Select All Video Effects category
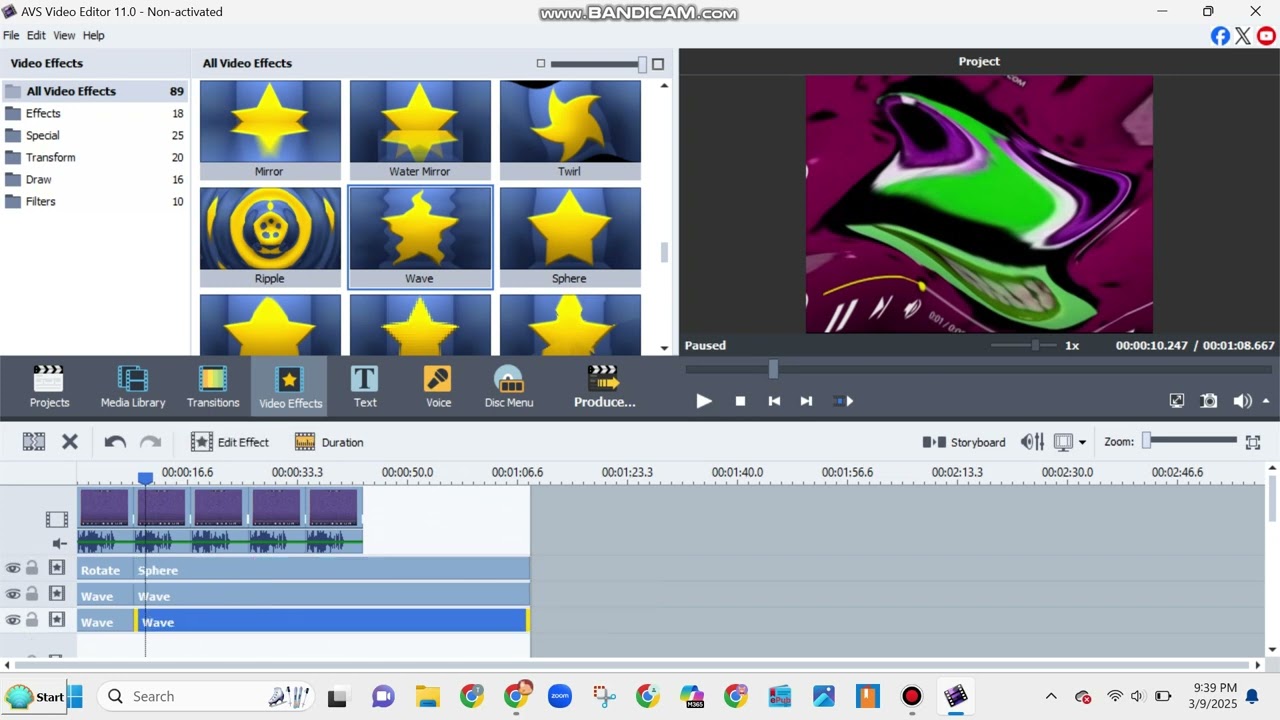The width and height of the screenshot is (1280, 720). click(94, 91)
